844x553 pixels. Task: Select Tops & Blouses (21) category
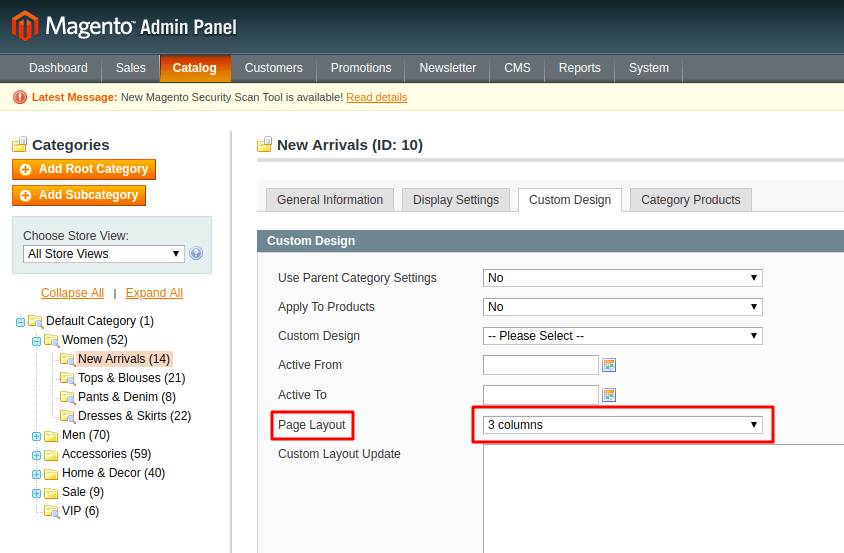coord(131,378)
